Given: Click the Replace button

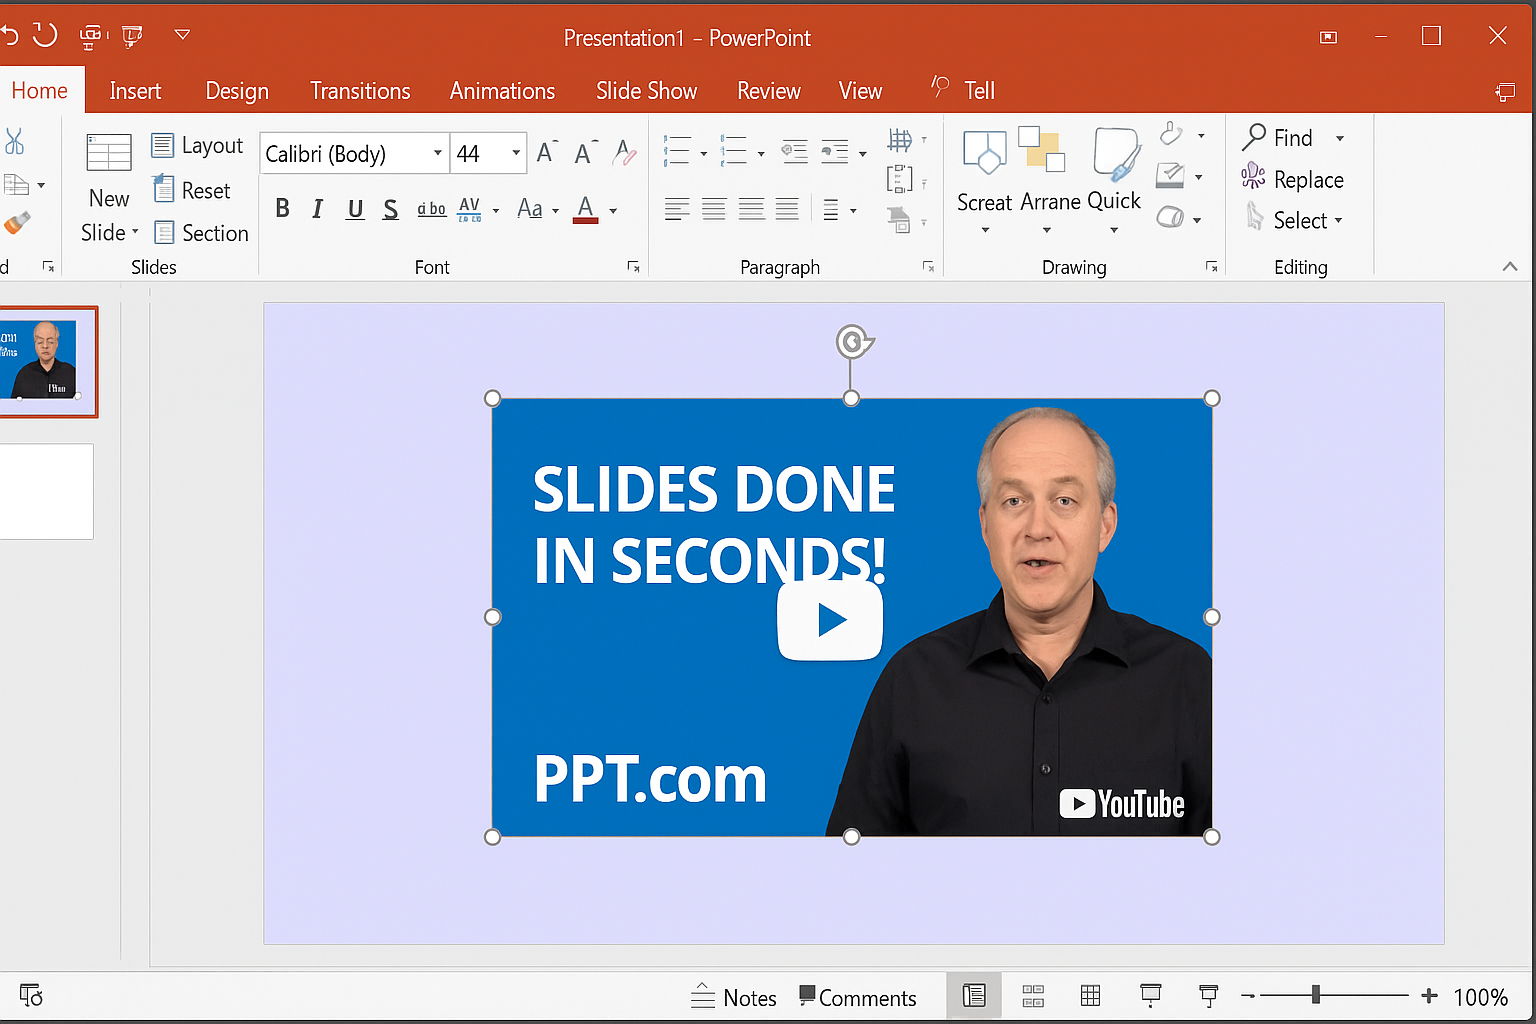Looking at the screenshot, I should click(1292, 179).
